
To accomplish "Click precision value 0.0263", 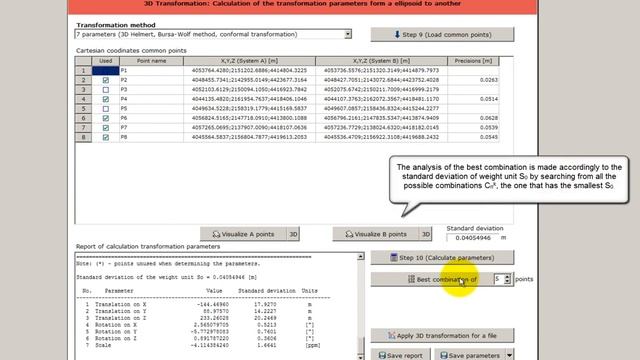I will point(473,80).
